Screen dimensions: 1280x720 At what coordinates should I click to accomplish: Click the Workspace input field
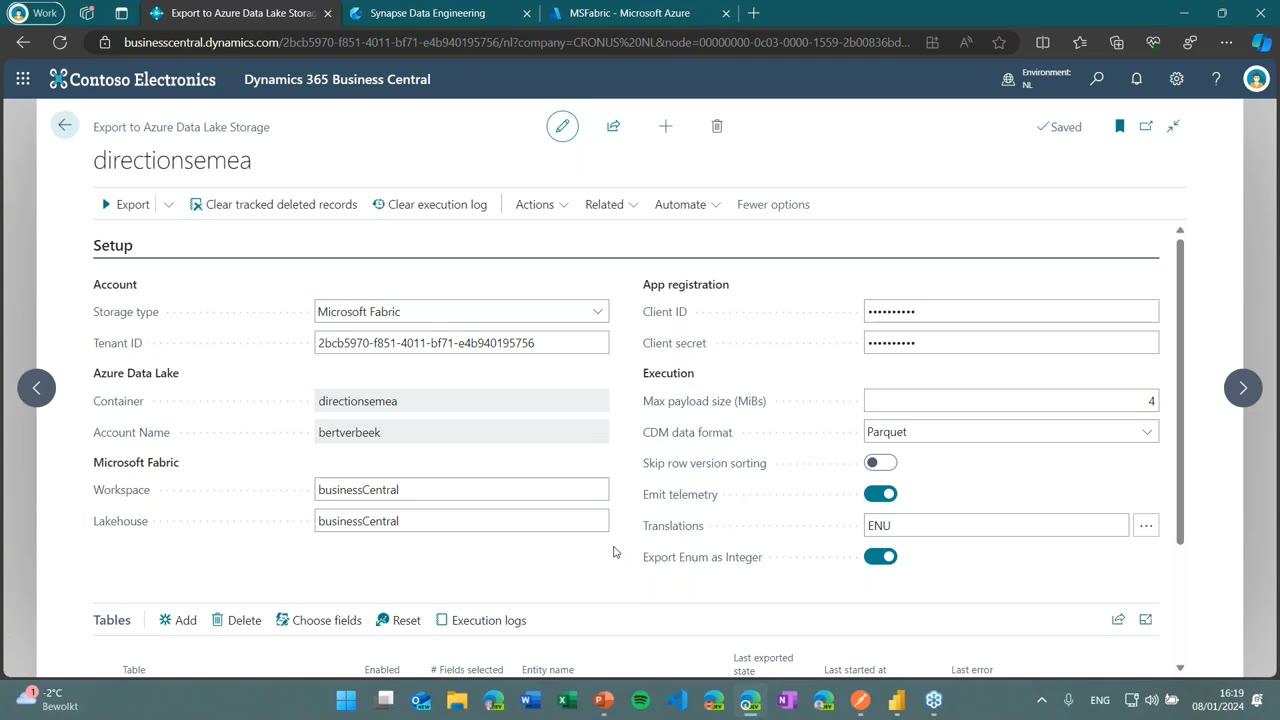[462, 490]
